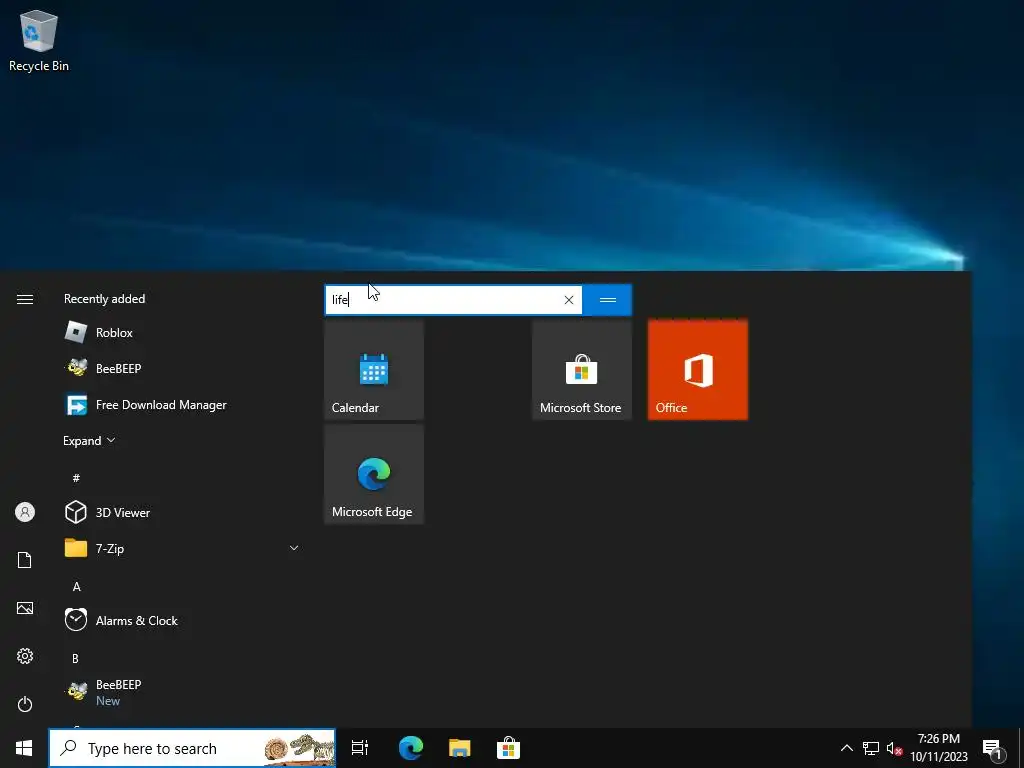This screenshot has height=768, width=1024.
Task: Open the Calendar tile
Action: (374, 370)
